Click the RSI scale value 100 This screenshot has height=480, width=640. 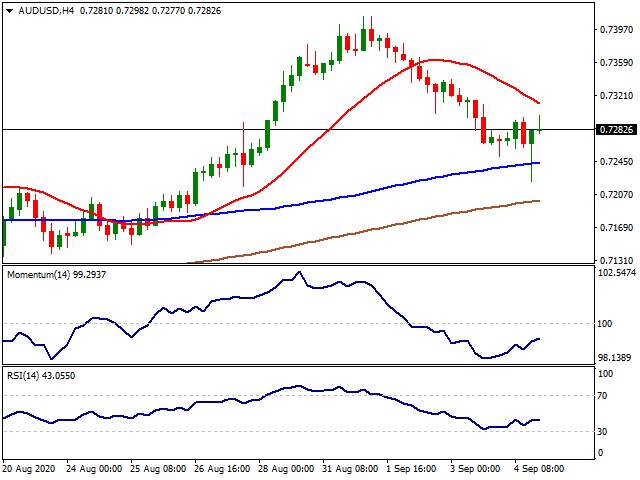(605, 374)
